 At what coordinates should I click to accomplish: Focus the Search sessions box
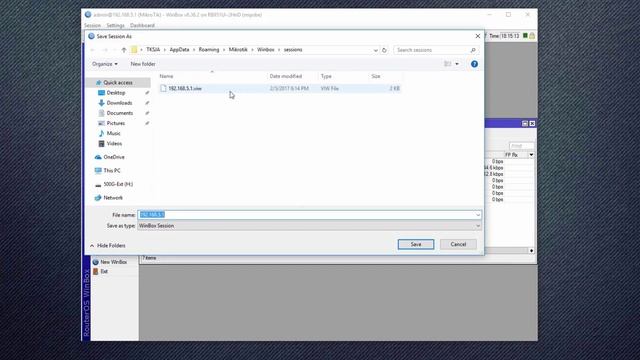click(432, 50)
